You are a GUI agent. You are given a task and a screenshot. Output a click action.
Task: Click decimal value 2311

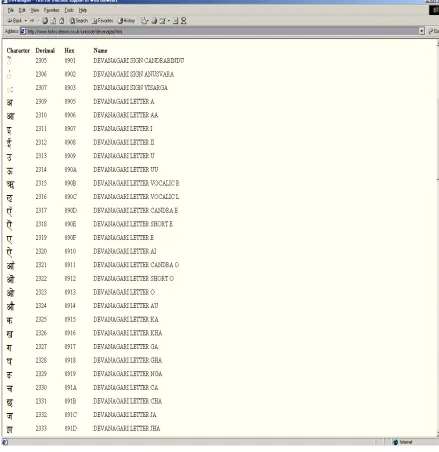point(41,129)
